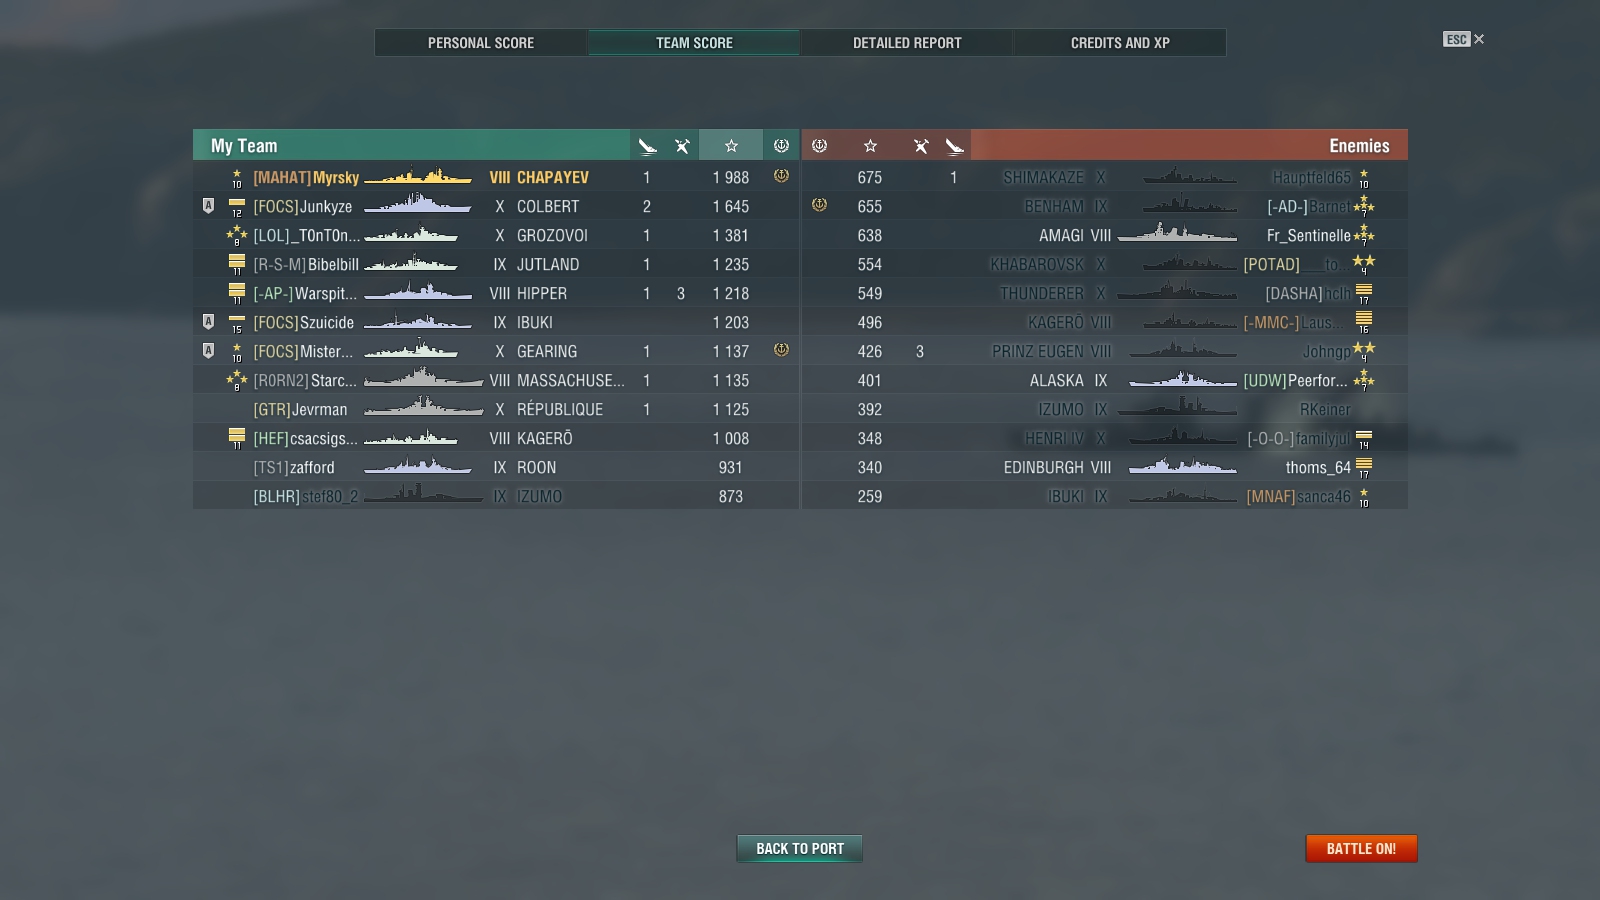
Task: Open the Personal Score tab
Action: 481,43
